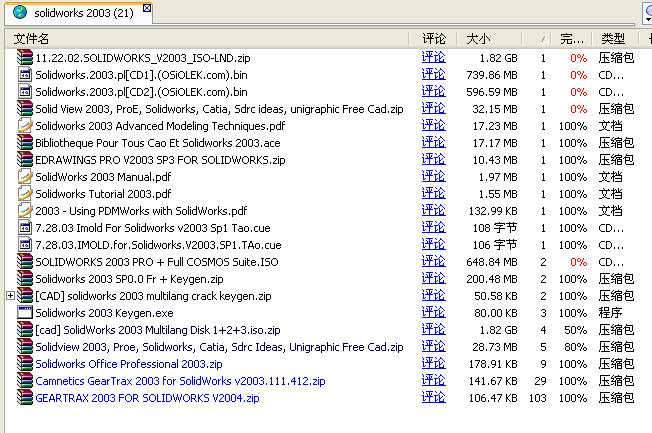Viewport: 652px width, 433px height.
Task: Click document icon of Solidworks Tutorial 2003.pdf
Action: point(25,194)
